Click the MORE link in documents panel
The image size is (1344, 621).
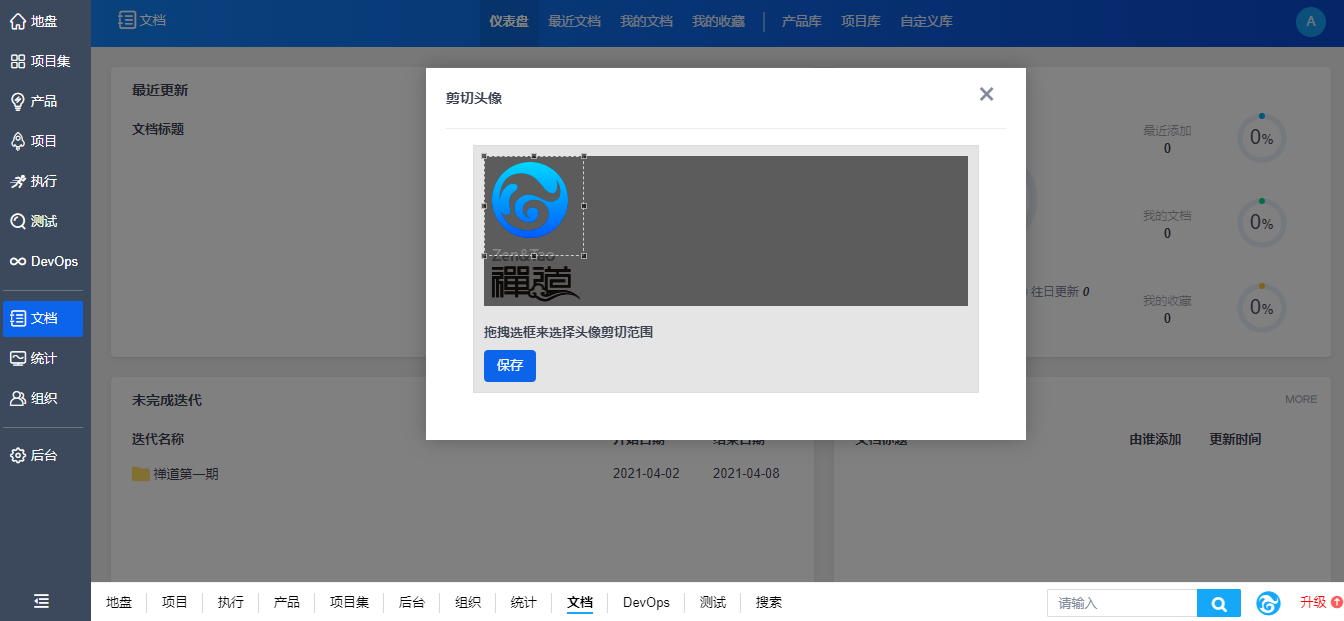1300,399
